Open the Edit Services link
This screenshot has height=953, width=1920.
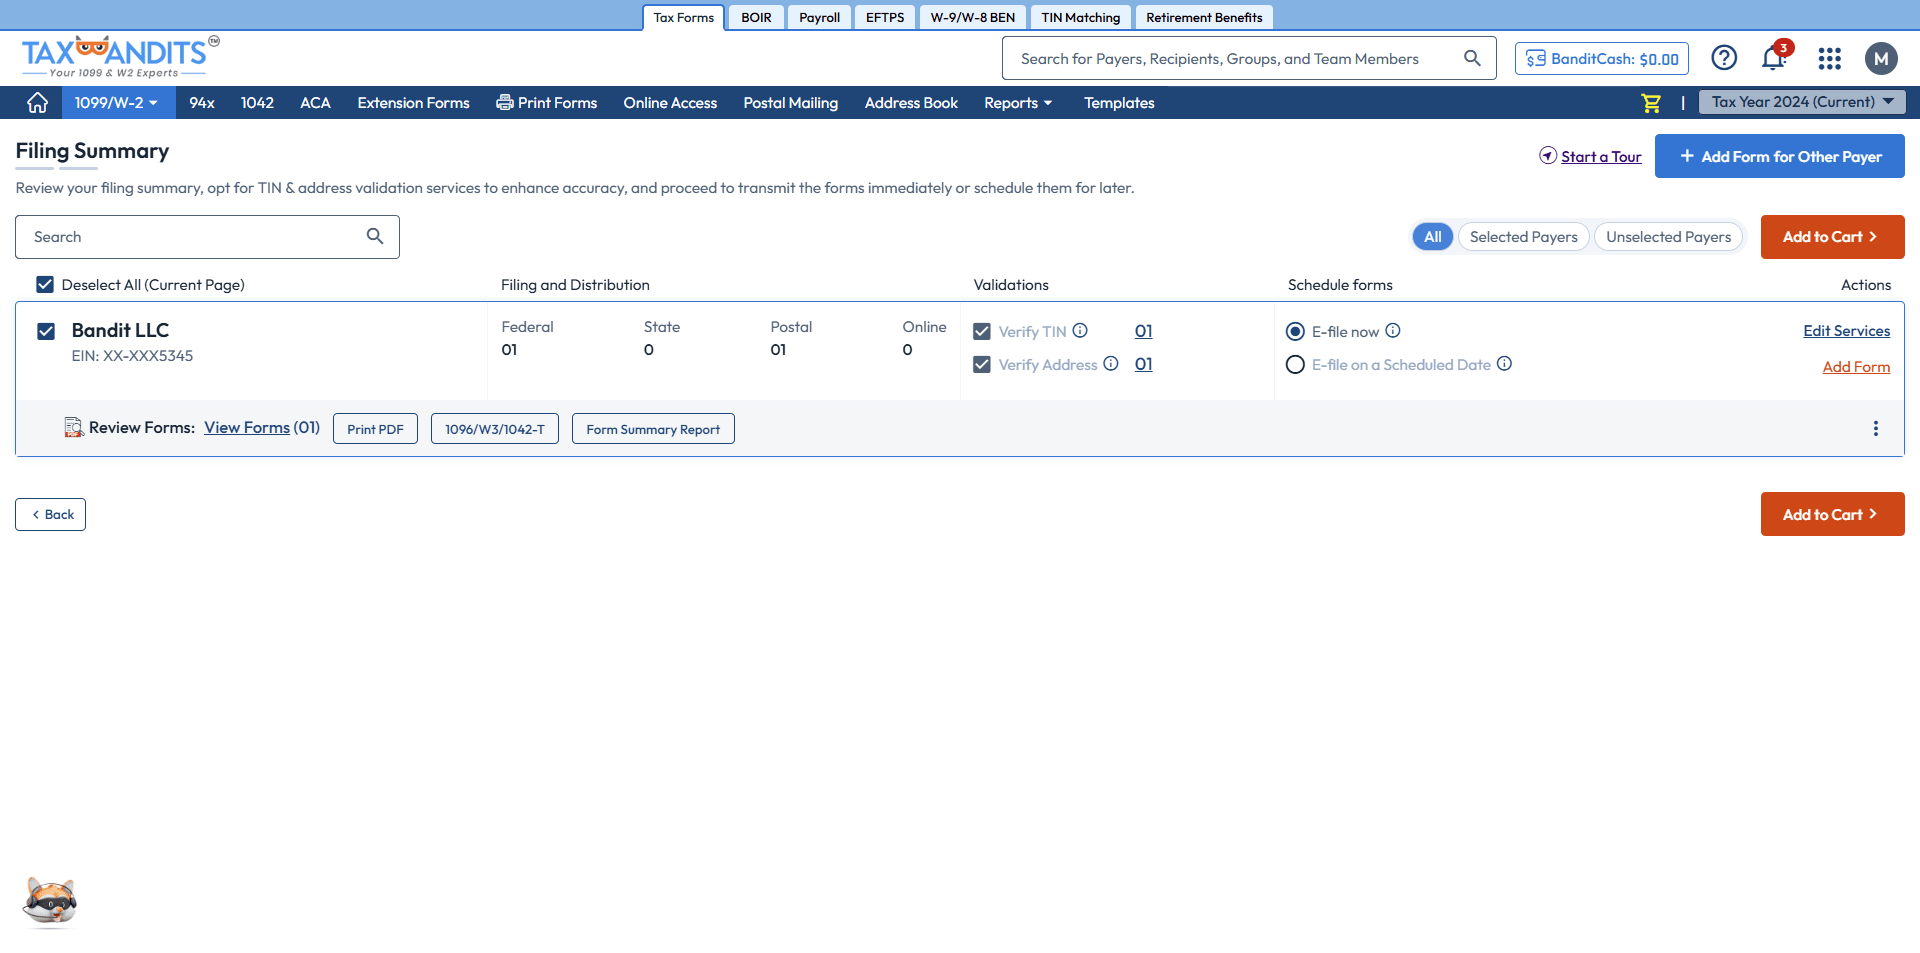[x=1846, y=331]
